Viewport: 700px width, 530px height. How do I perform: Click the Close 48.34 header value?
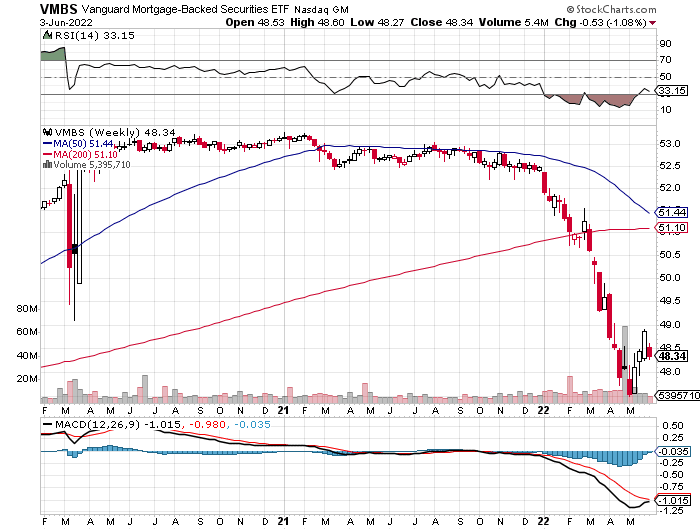click(x=442, y=22)
